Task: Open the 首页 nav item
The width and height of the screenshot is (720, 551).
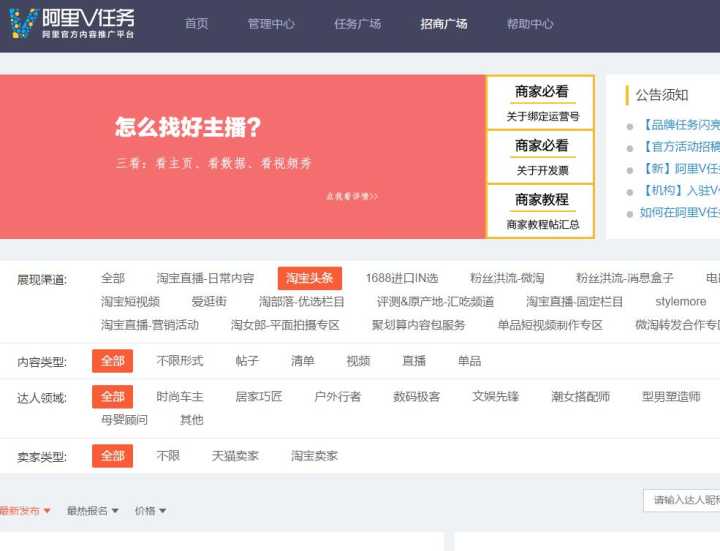Action: click(197, 23)
